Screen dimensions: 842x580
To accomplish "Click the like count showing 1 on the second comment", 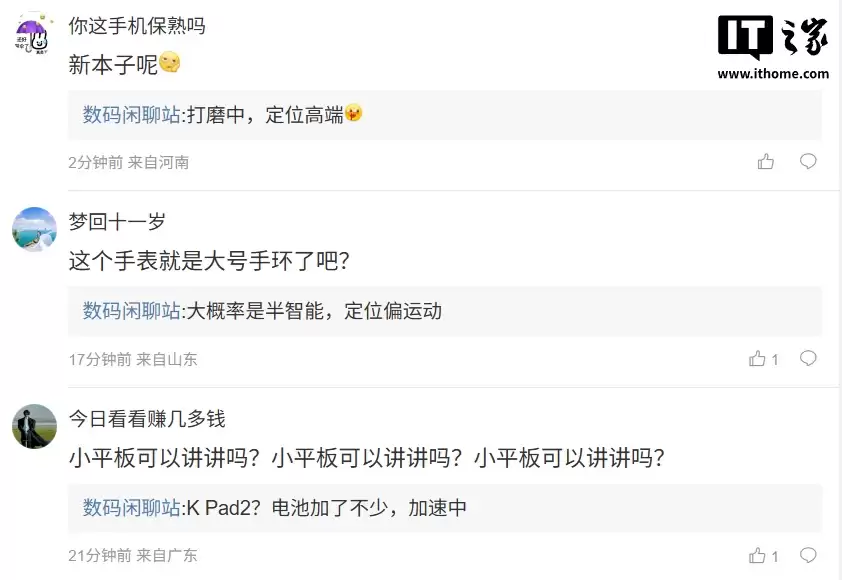I will pyautogui.click(x=776, y=359).
